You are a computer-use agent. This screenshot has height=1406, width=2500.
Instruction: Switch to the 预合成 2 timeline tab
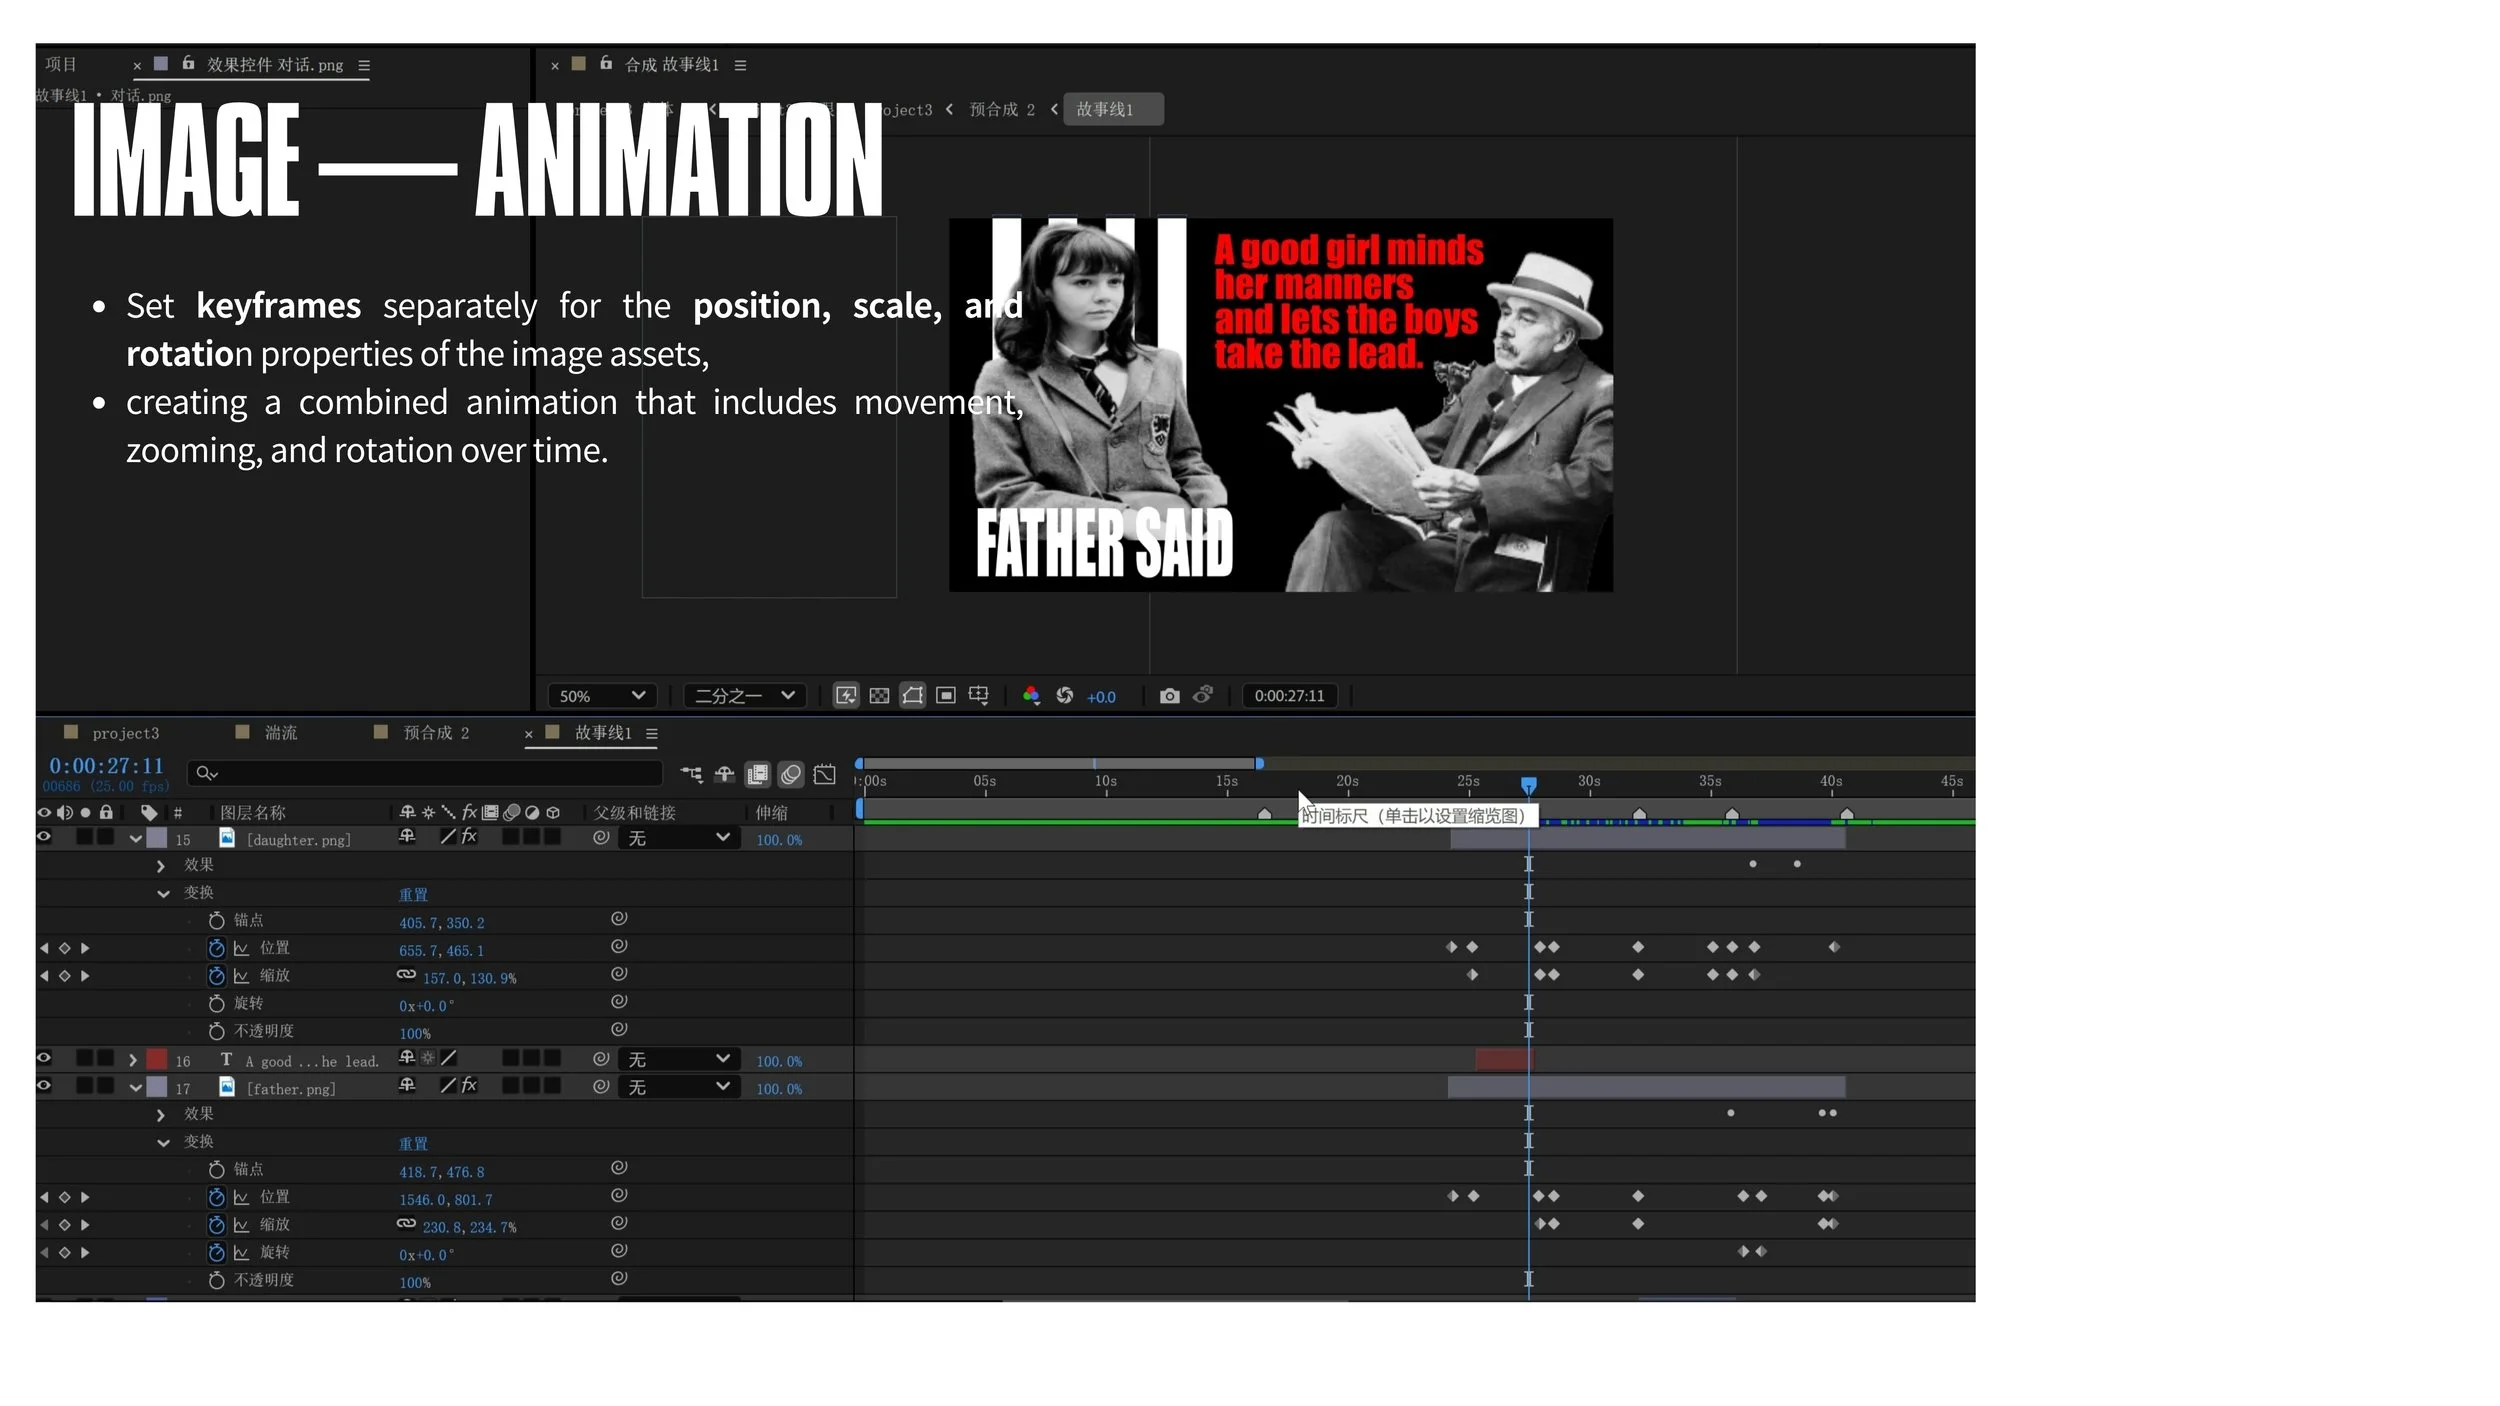click(435, 734)
